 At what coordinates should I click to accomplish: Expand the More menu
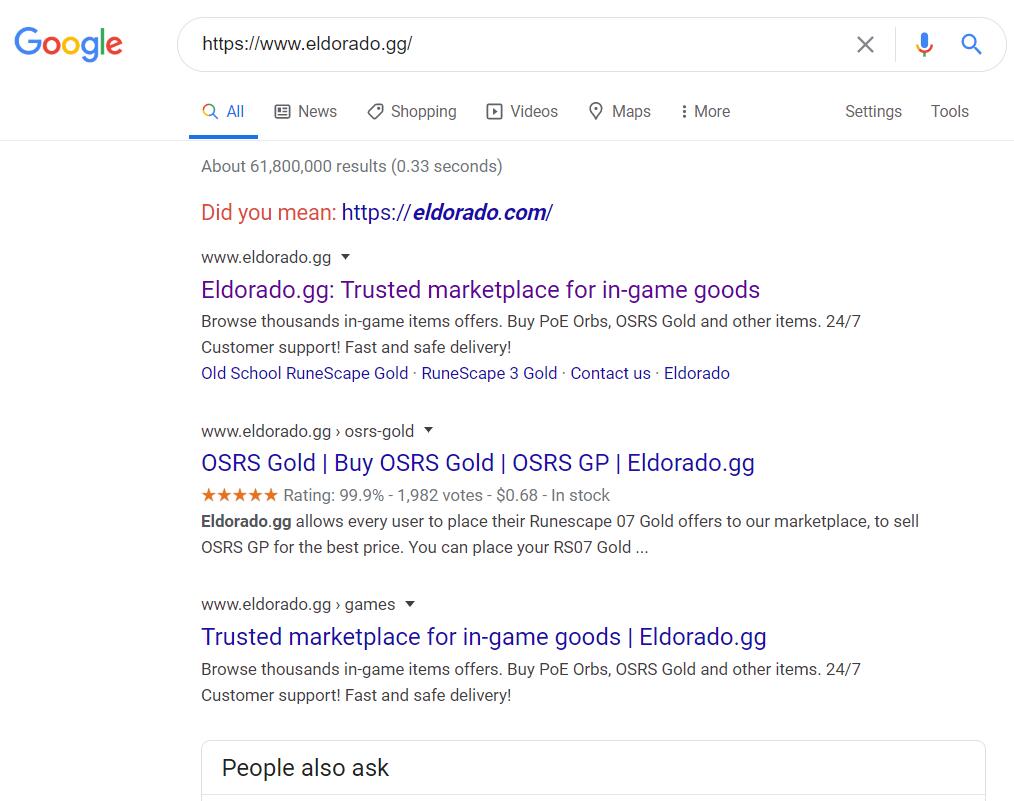pyautogui.click(x=705, y=111)
